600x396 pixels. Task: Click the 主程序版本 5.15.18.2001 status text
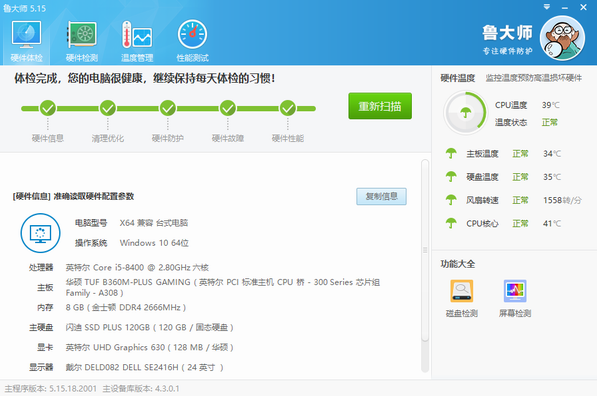[51, 389]
